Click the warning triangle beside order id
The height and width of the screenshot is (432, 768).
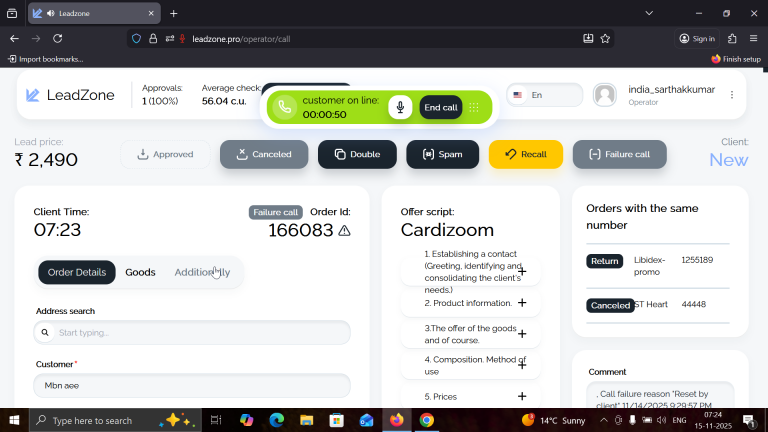(344, 230)
